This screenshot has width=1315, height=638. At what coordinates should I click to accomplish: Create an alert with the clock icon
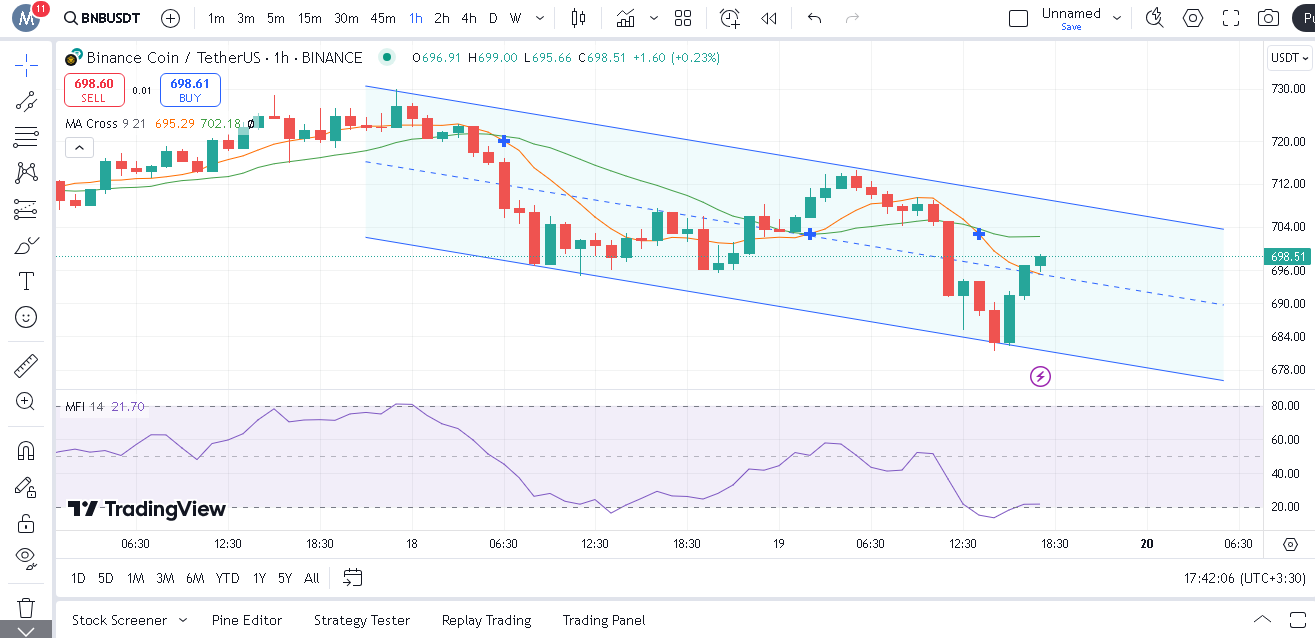pos(731,18)
